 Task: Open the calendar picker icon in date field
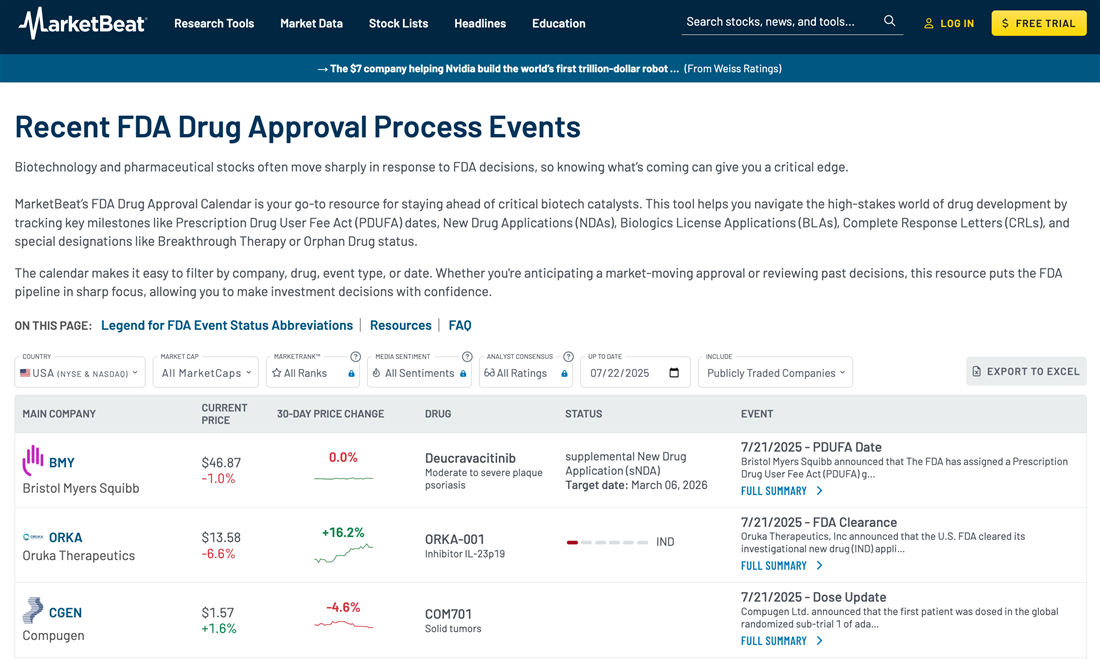[x=674, y=373]
